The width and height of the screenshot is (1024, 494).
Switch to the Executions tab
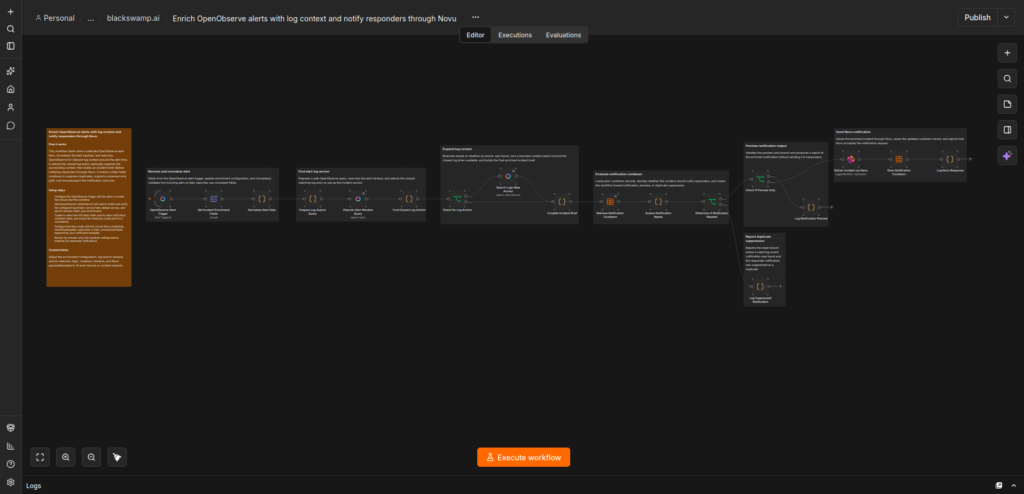pyautogui.click(x=515, y=35)
